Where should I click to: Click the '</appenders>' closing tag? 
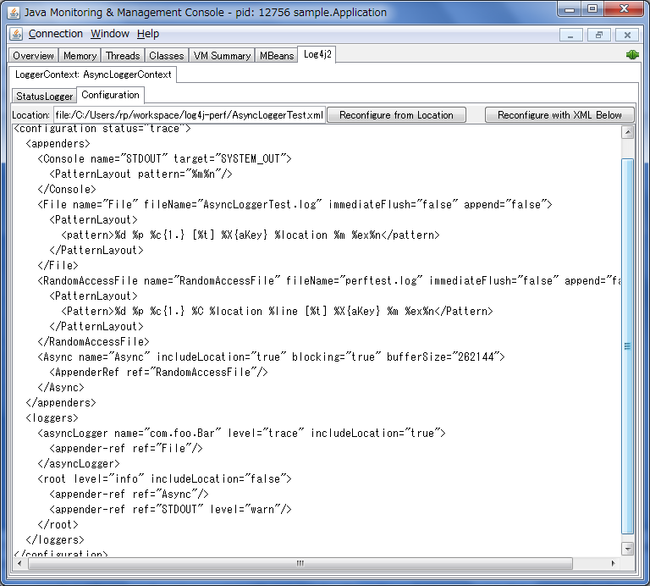click(x=61, y=403)
